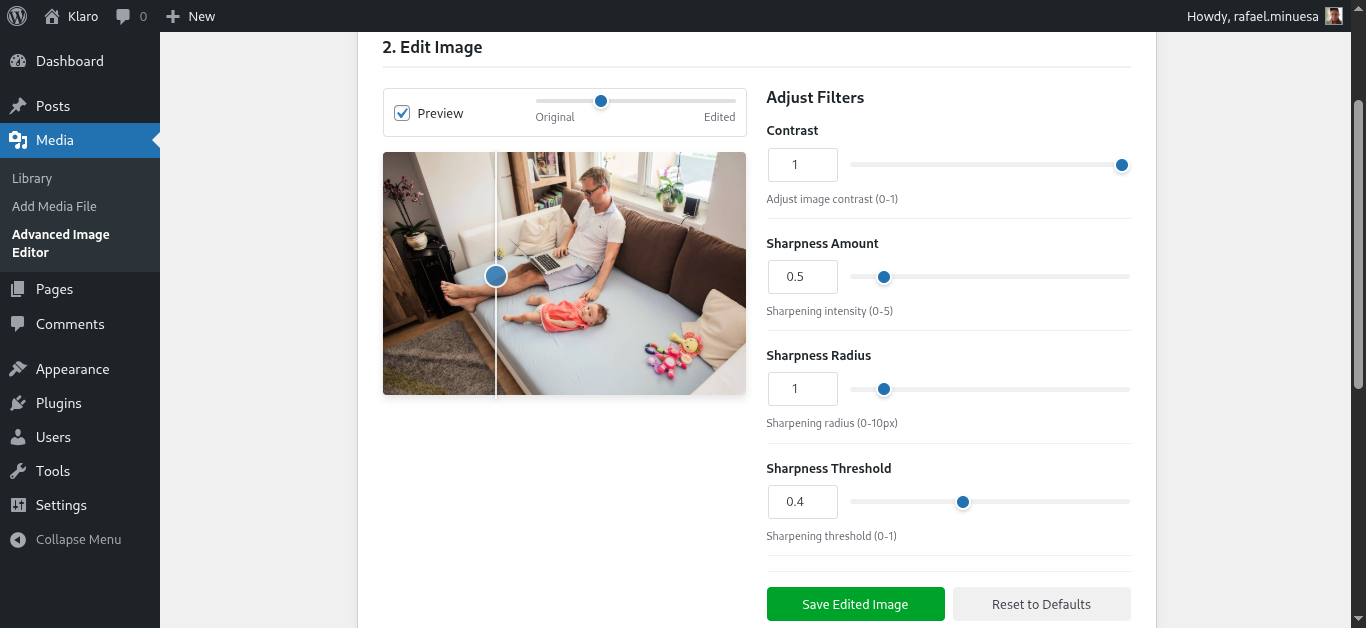Image resolution: width=1366 pixels, height=628 pixels.
Task: Uncheck the Preview checkbox
Action: [x=402, y=113]
